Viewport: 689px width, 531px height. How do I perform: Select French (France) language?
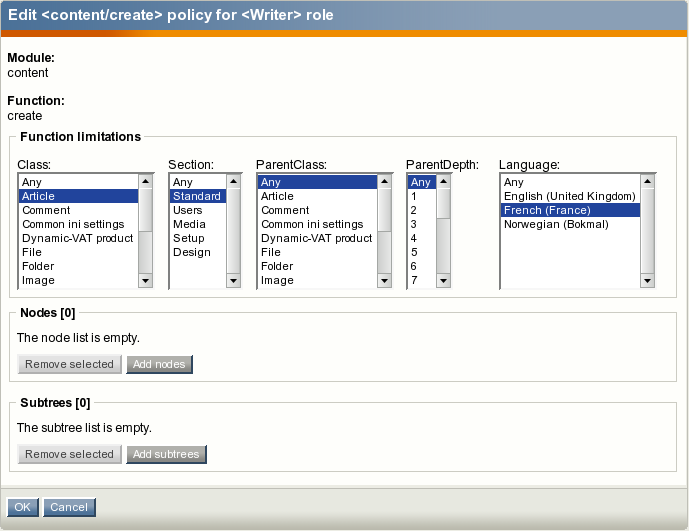click(x=570, y=210)
